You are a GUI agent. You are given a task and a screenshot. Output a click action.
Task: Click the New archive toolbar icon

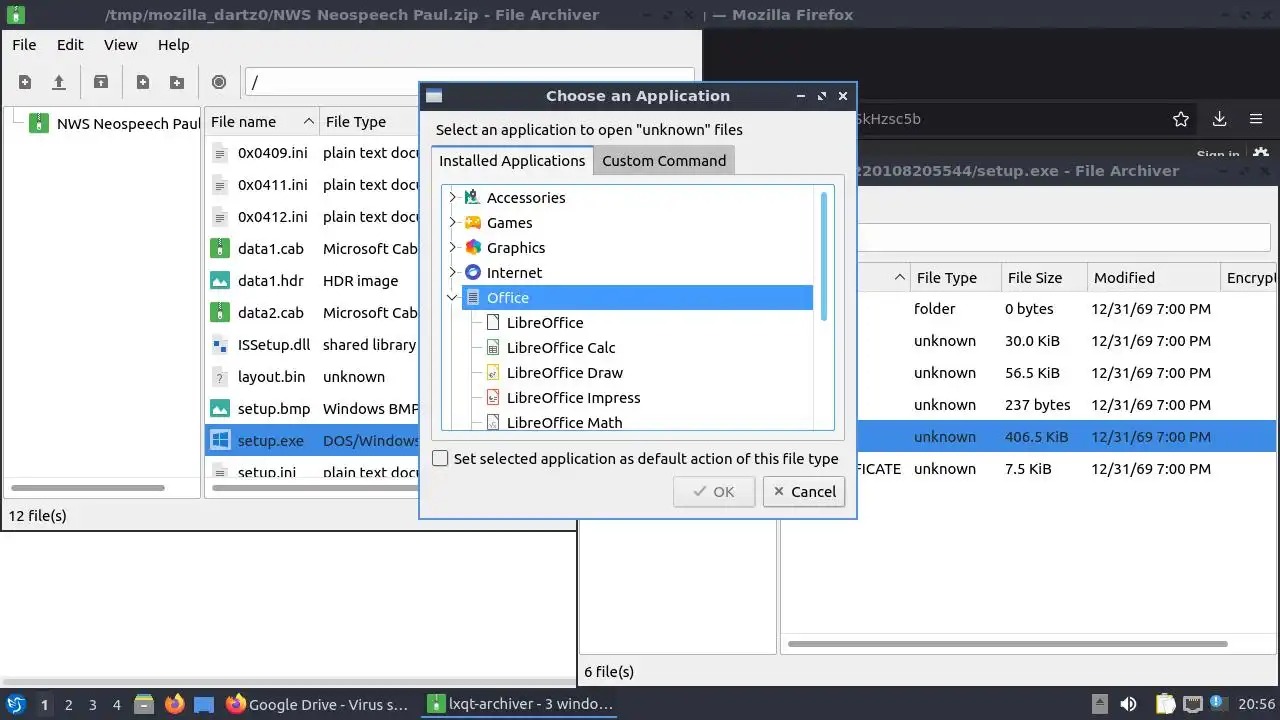click(25, 82)
